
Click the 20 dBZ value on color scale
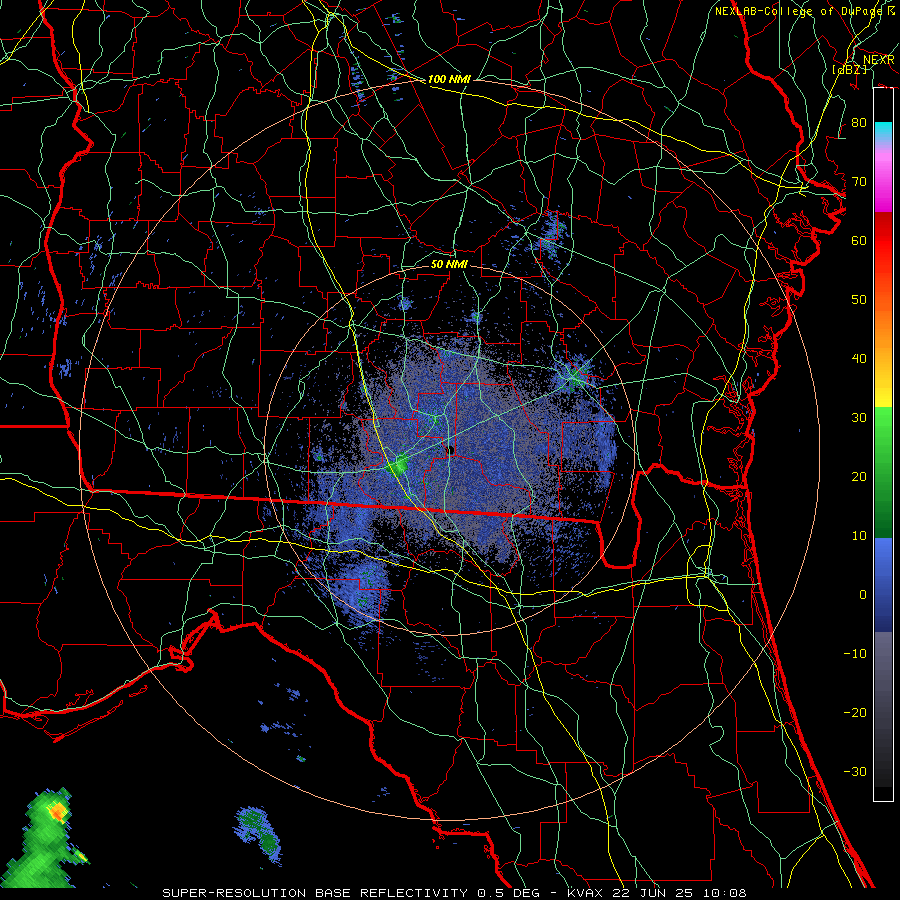pyautogui.click(x=859, y=477)
